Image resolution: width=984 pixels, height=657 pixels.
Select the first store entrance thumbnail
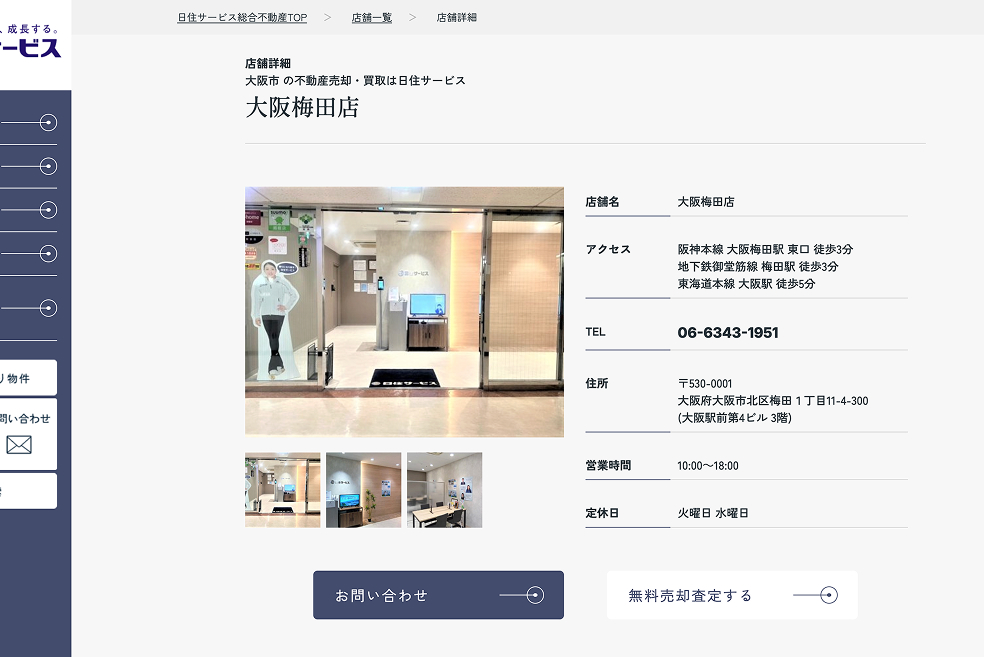283,490
